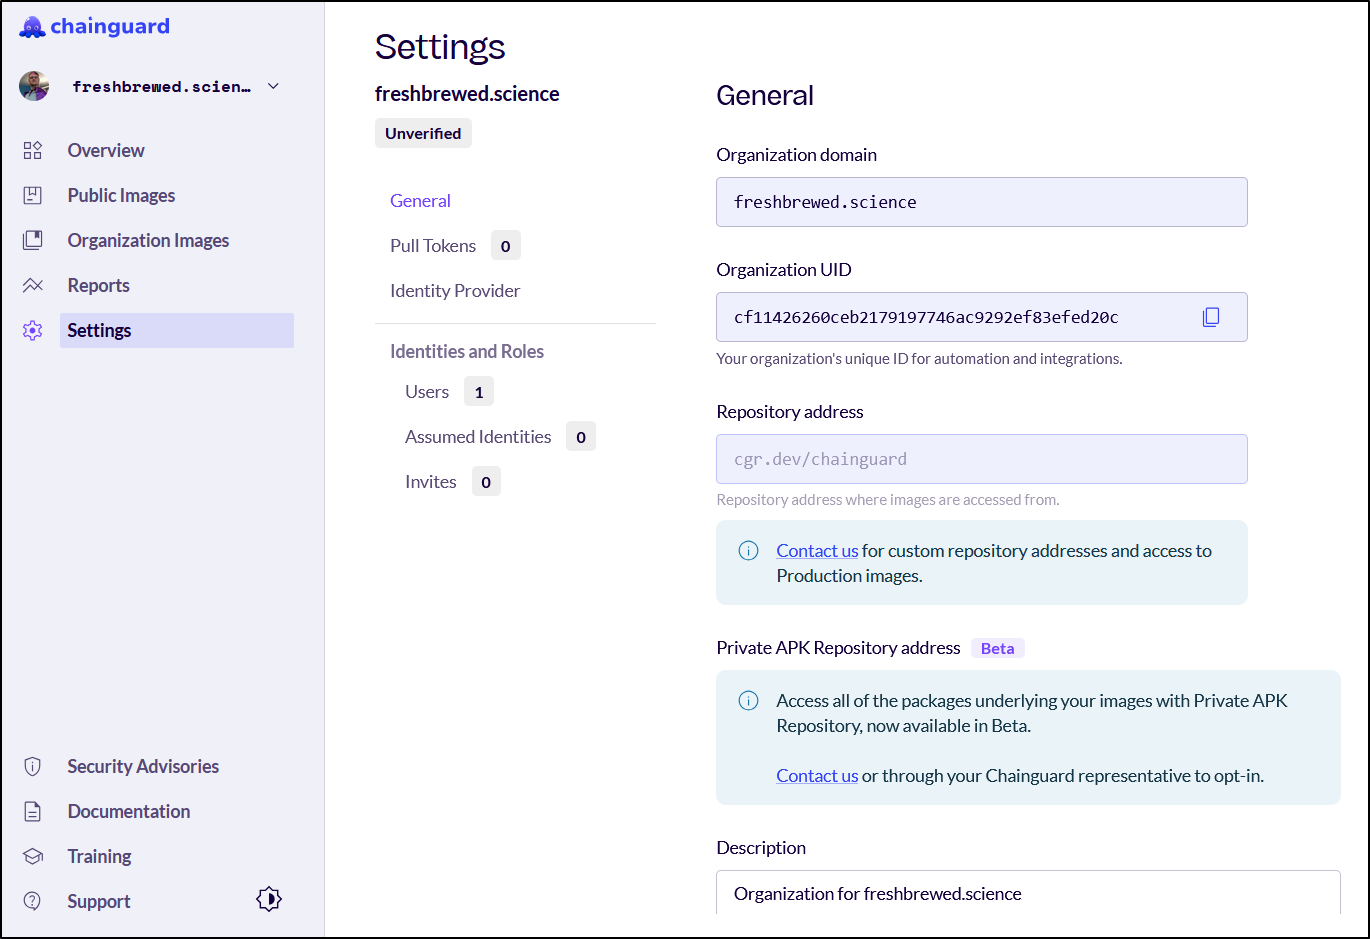The height and width of the screenshot is (939, 1370).
Task: Go to Training
Action: 99,856
